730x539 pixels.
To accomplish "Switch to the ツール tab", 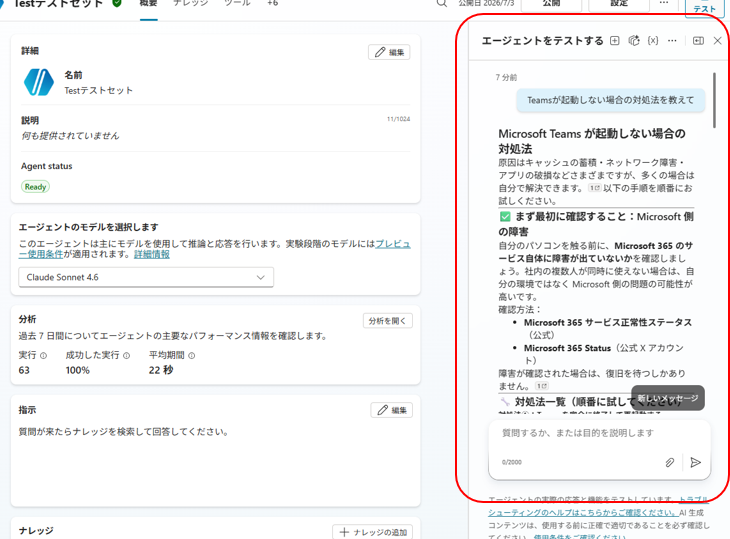I will tap(237, 4).
